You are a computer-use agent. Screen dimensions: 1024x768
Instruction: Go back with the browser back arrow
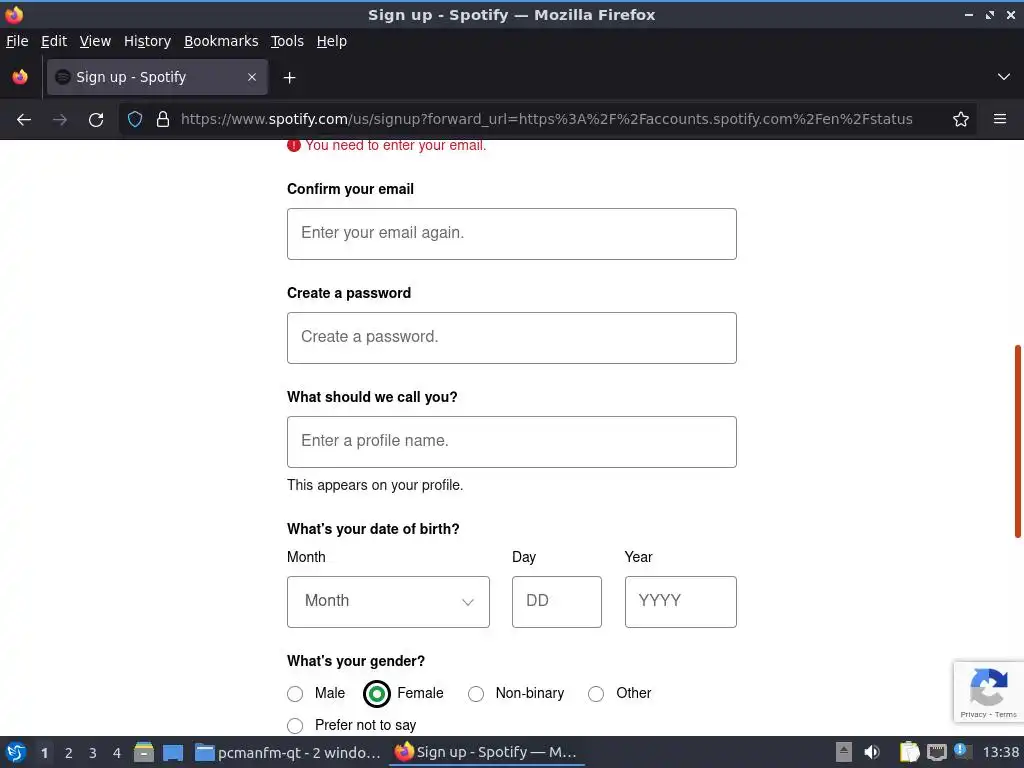(24, 120)
